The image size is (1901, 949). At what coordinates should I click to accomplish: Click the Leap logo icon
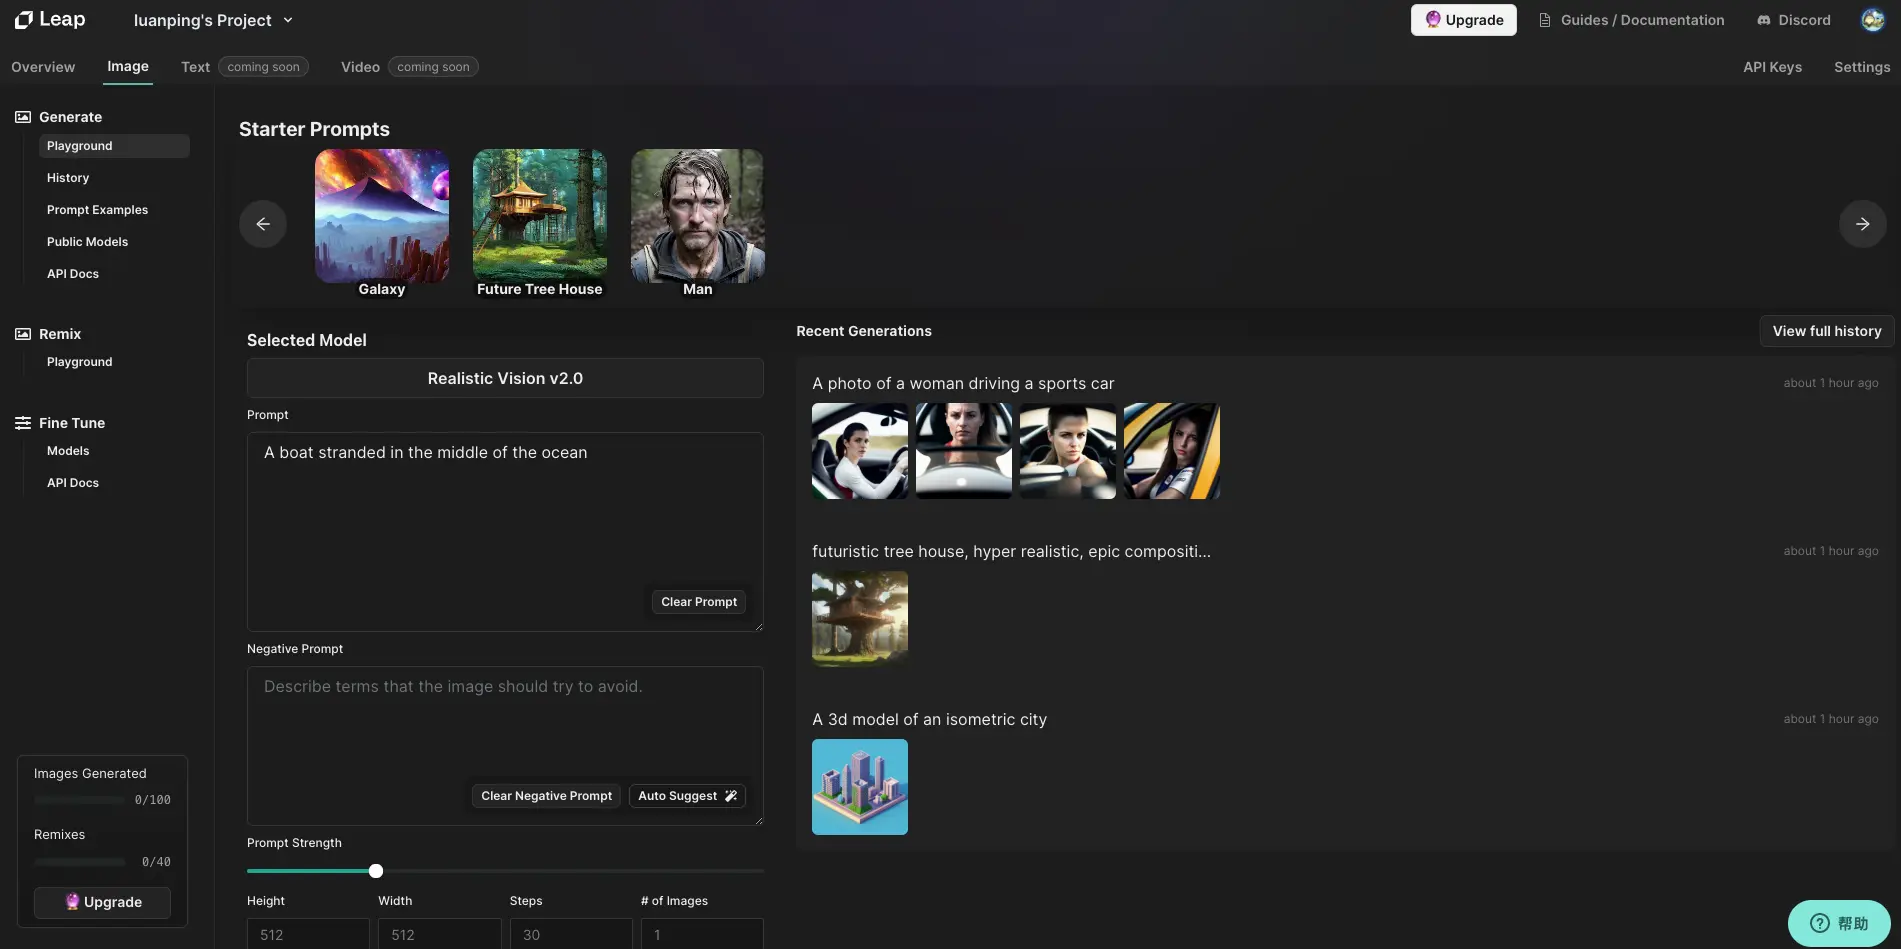(24, 20)
